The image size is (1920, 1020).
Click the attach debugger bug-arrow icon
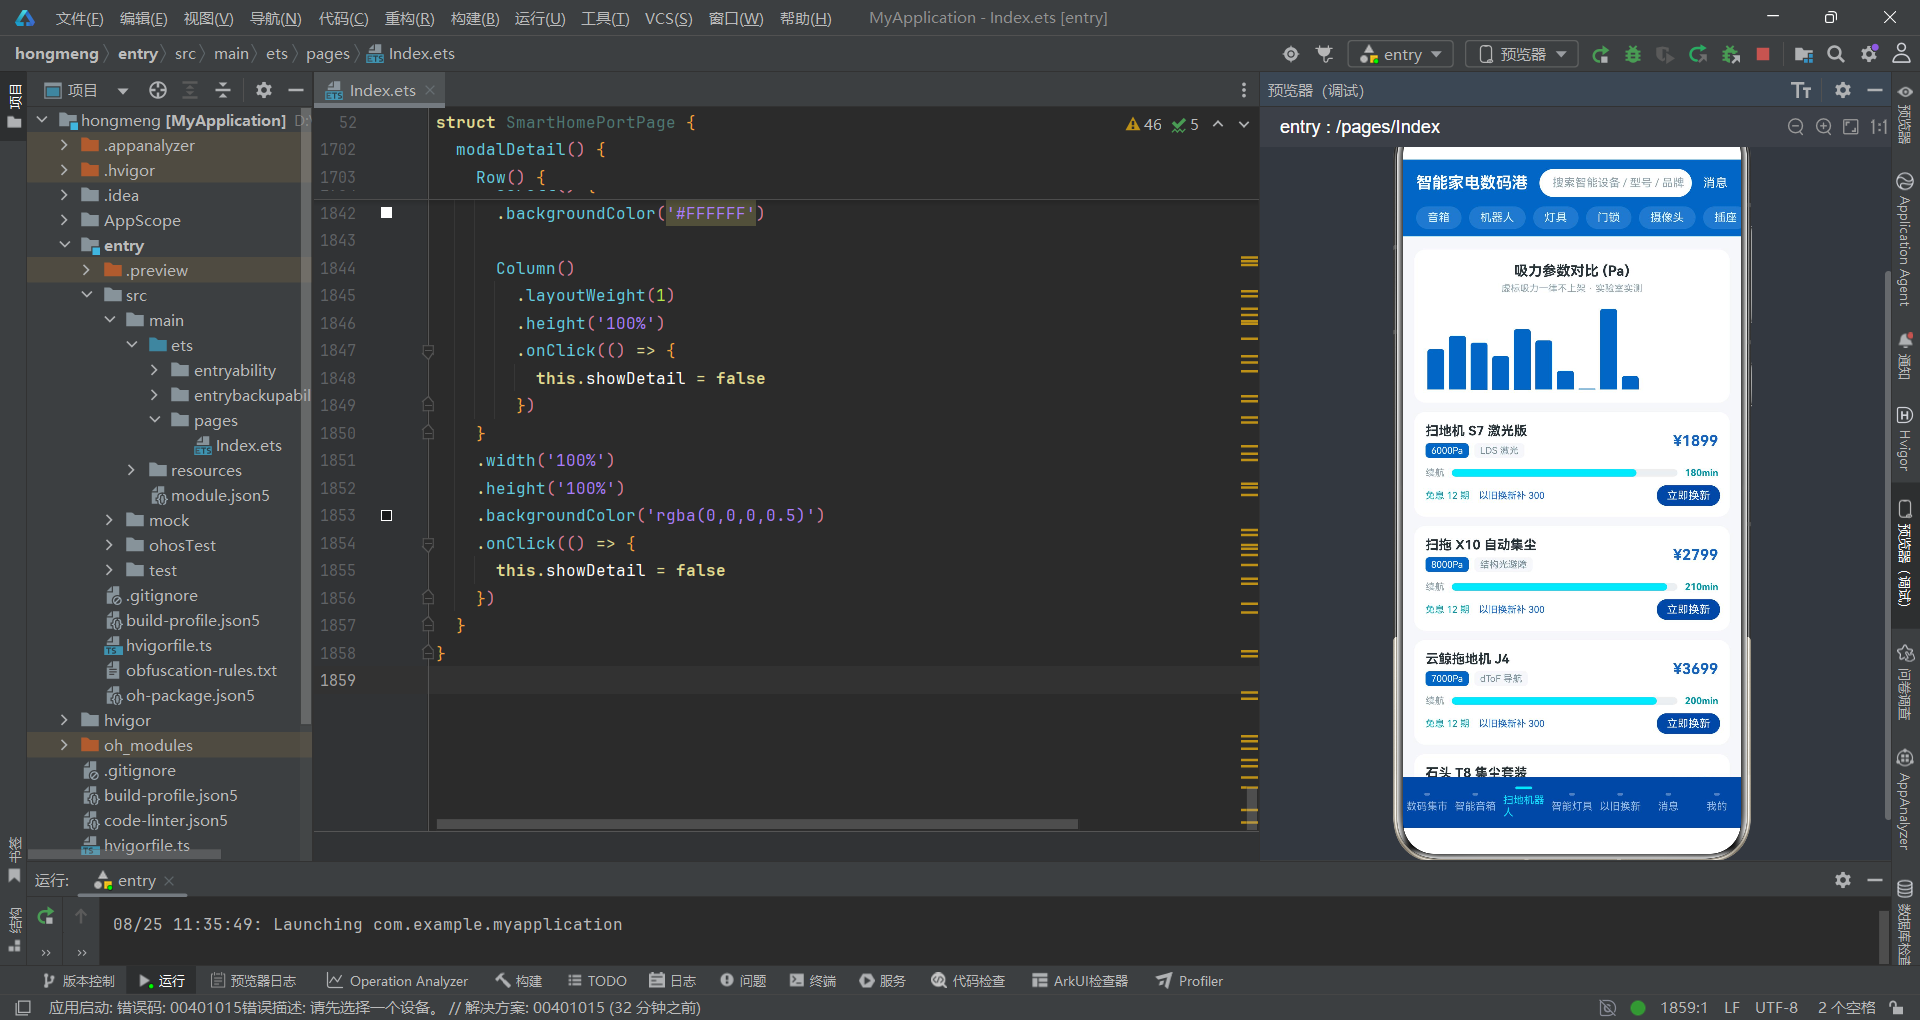pyautogui.click(x=1731, y=54)
